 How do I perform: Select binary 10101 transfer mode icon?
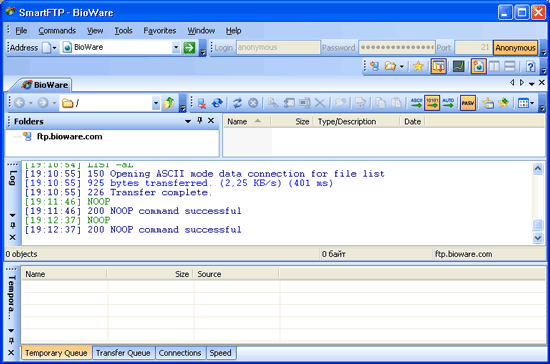point(432,103)
